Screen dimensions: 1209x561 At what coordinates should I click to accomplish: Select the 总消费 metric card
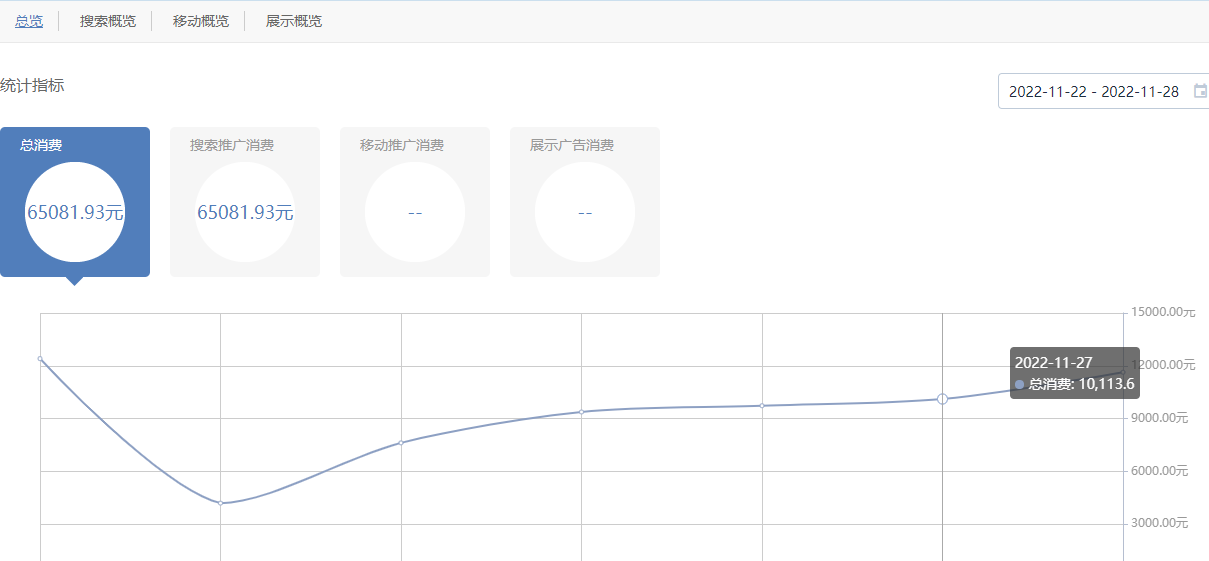75,202
